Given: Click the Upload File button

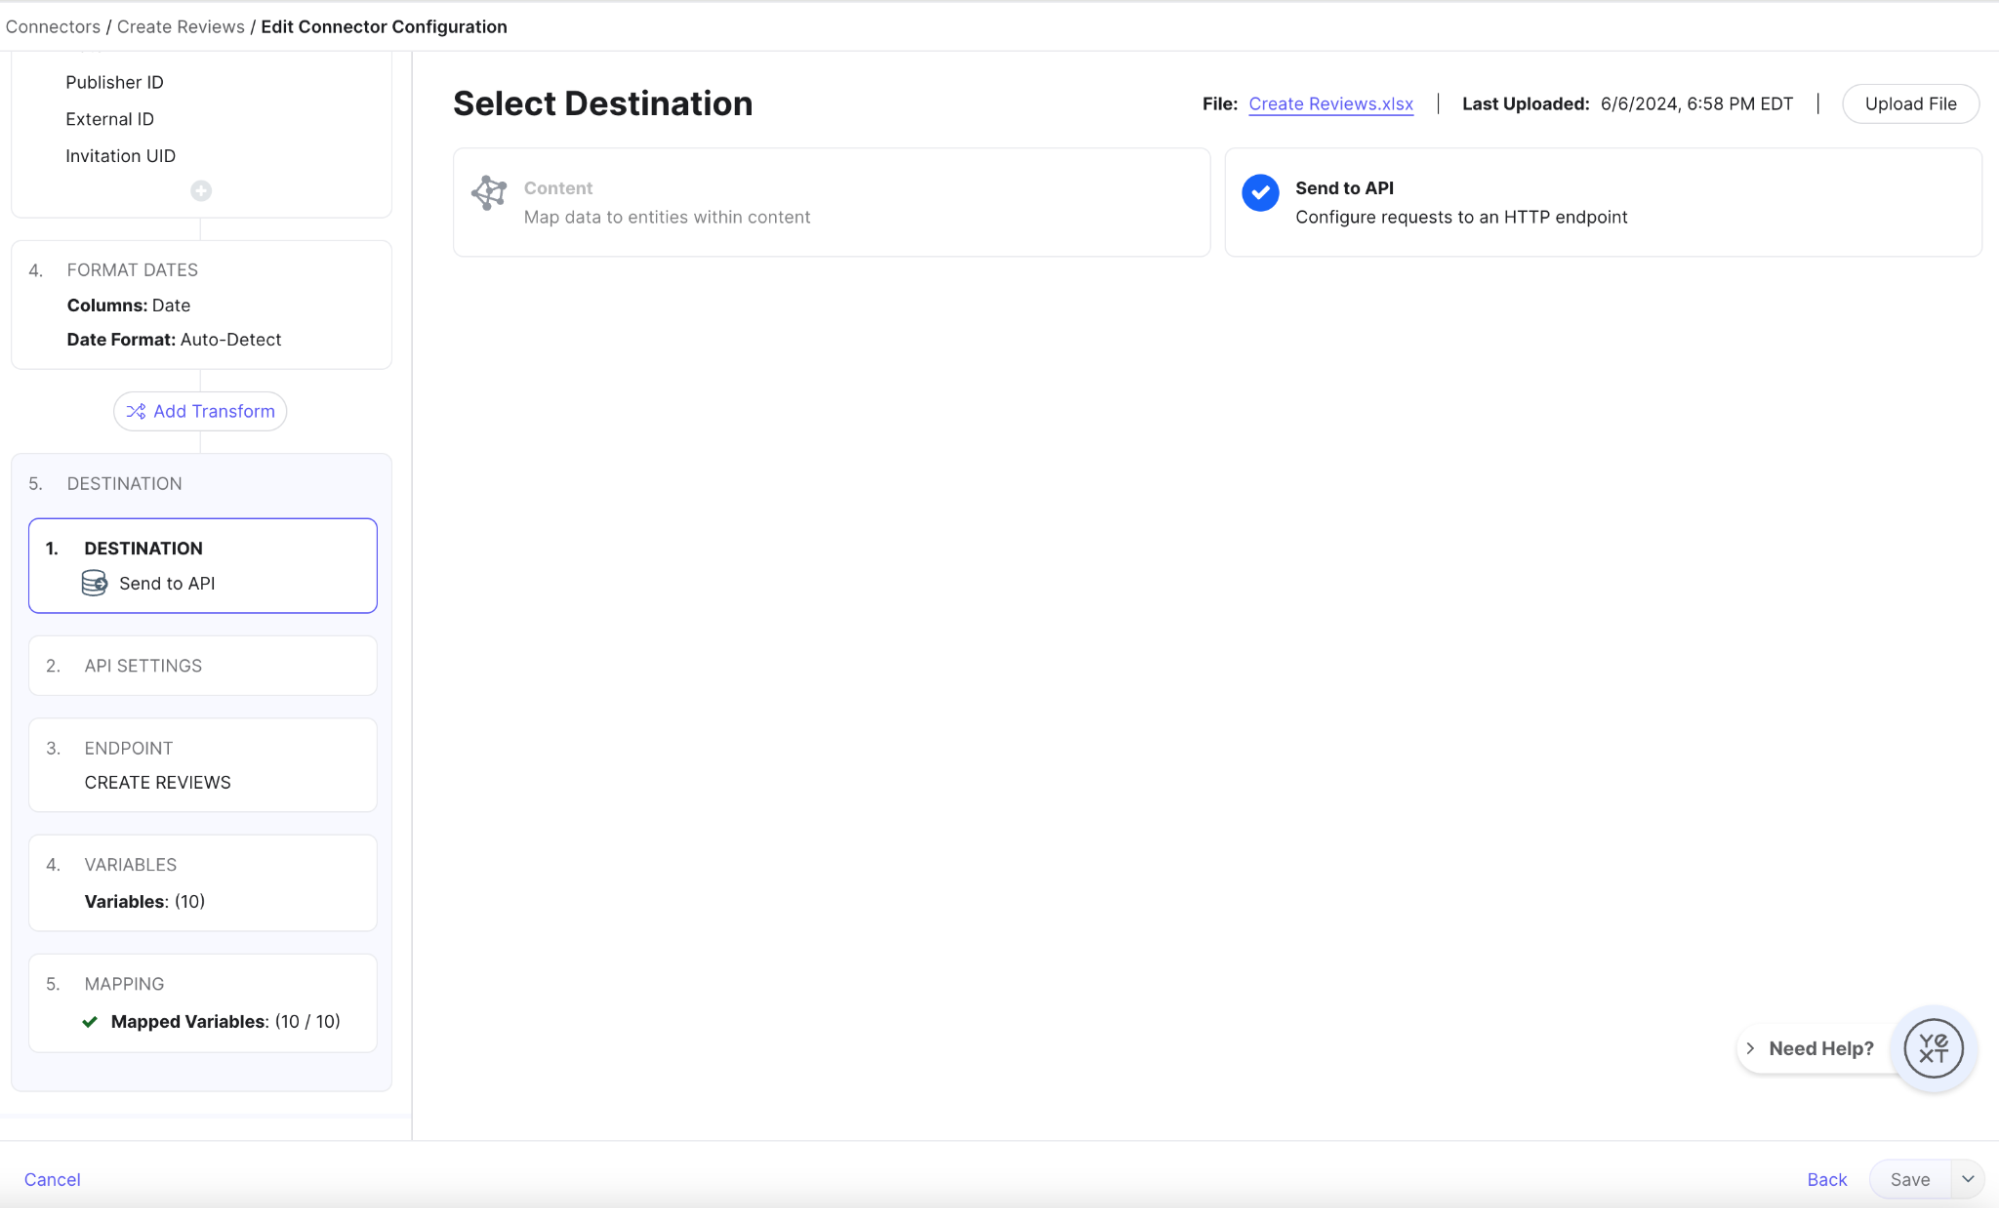Looking at the screenshot, I should (1910, 103).
